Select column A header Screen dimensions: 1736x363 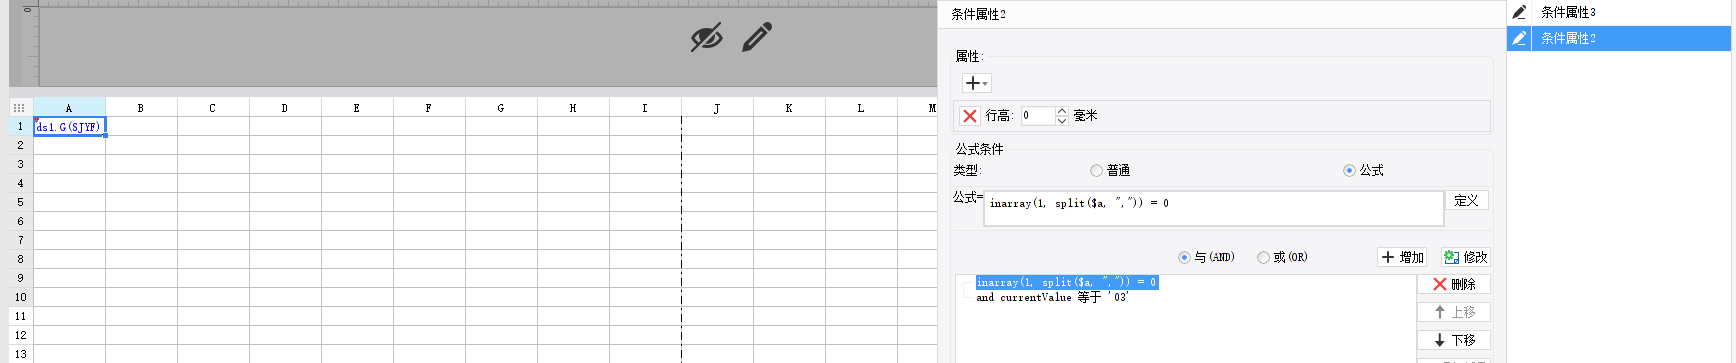(69, 108)
